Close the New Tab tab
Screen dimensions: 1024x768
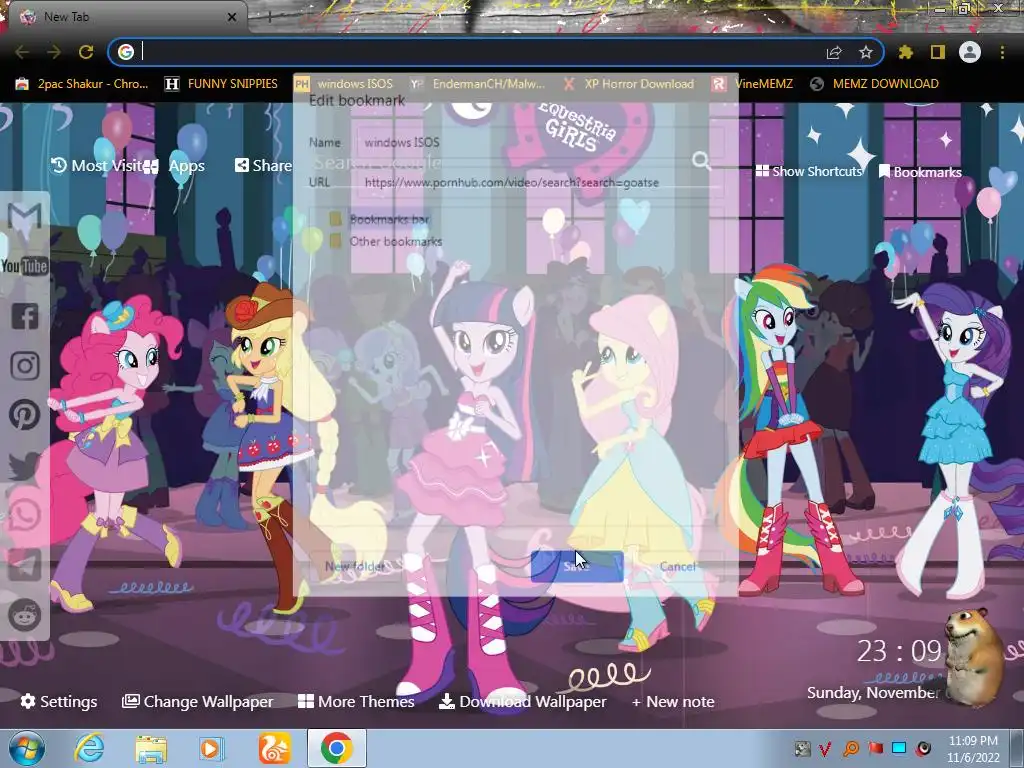231,17
